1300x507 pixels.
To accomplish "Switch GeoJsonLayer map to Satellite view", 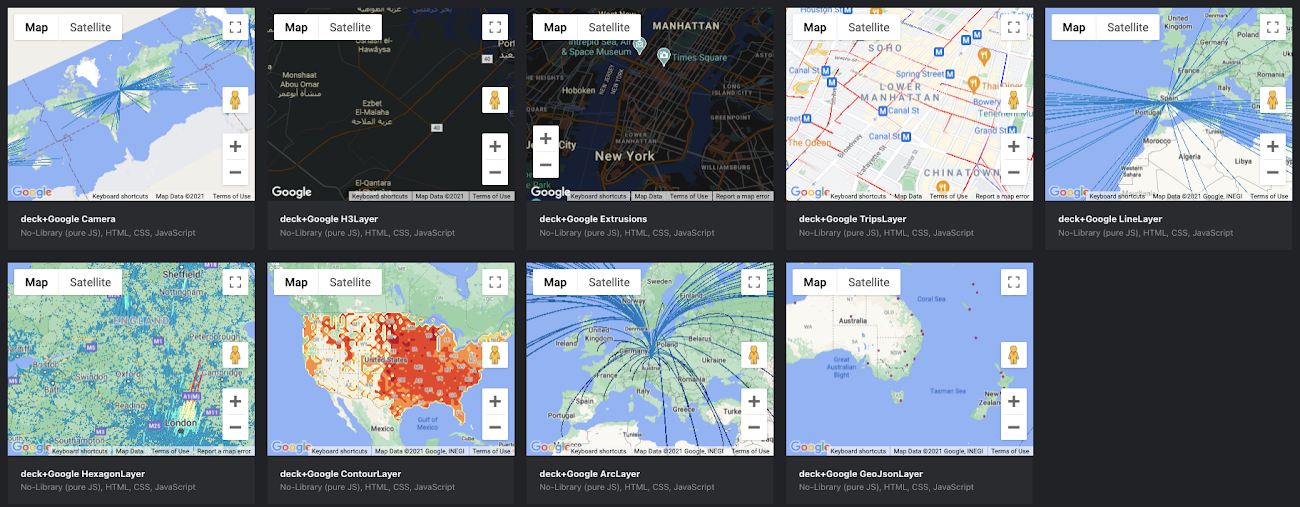I will tap(868, 282).
